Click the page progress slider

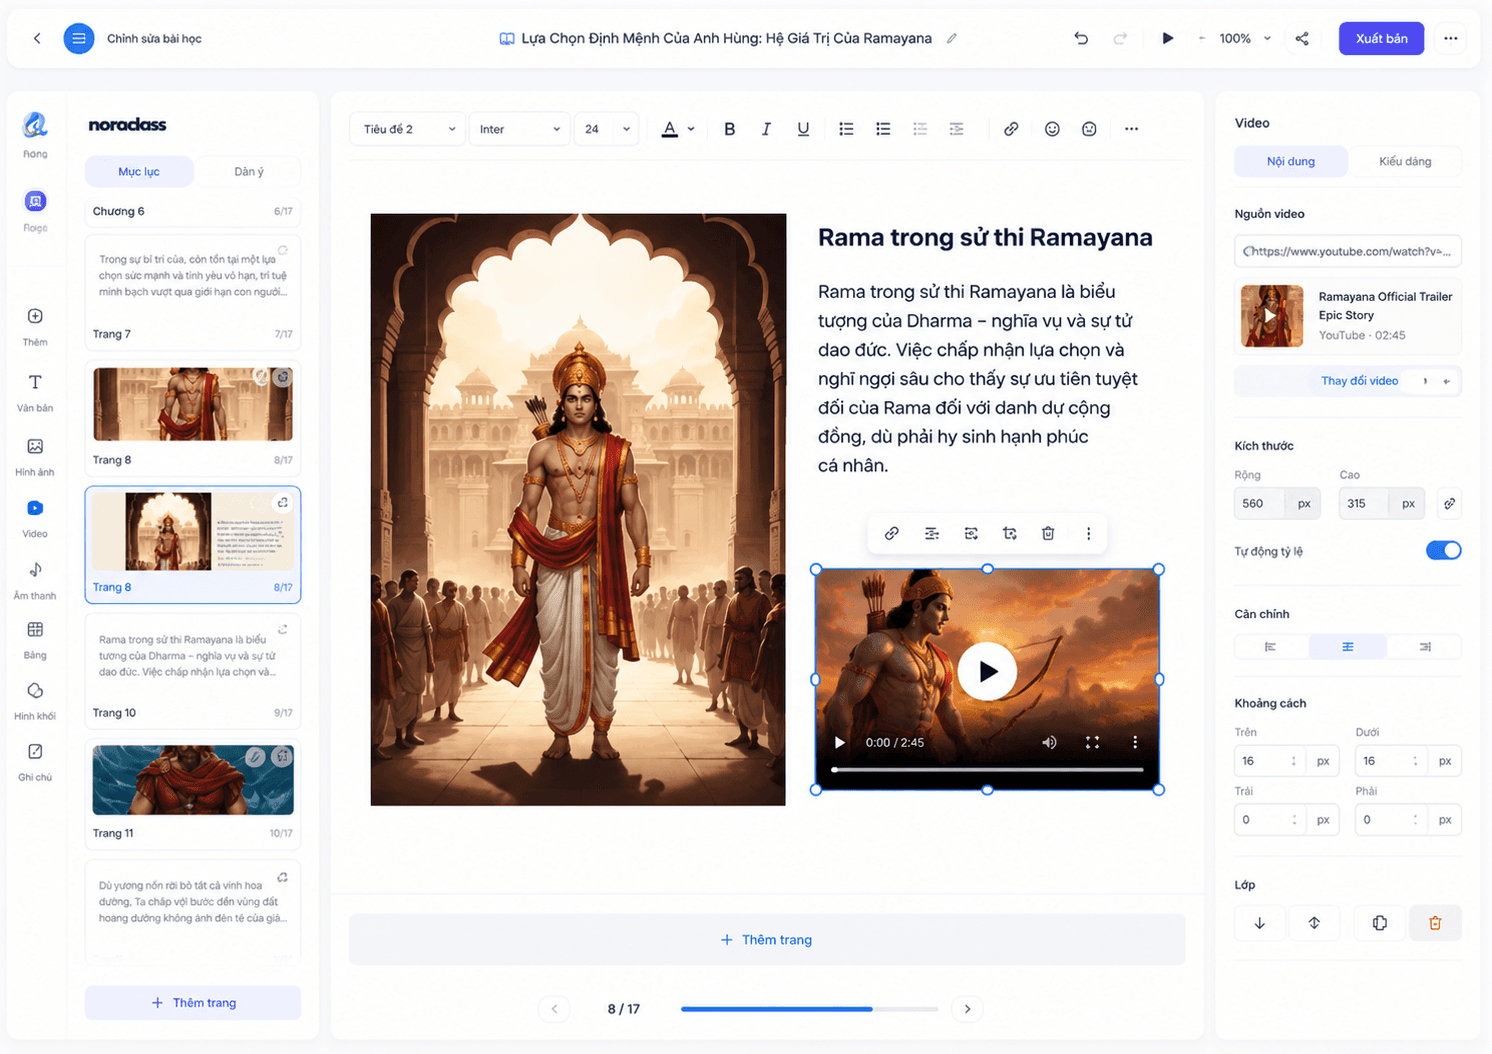[809, 1009]
